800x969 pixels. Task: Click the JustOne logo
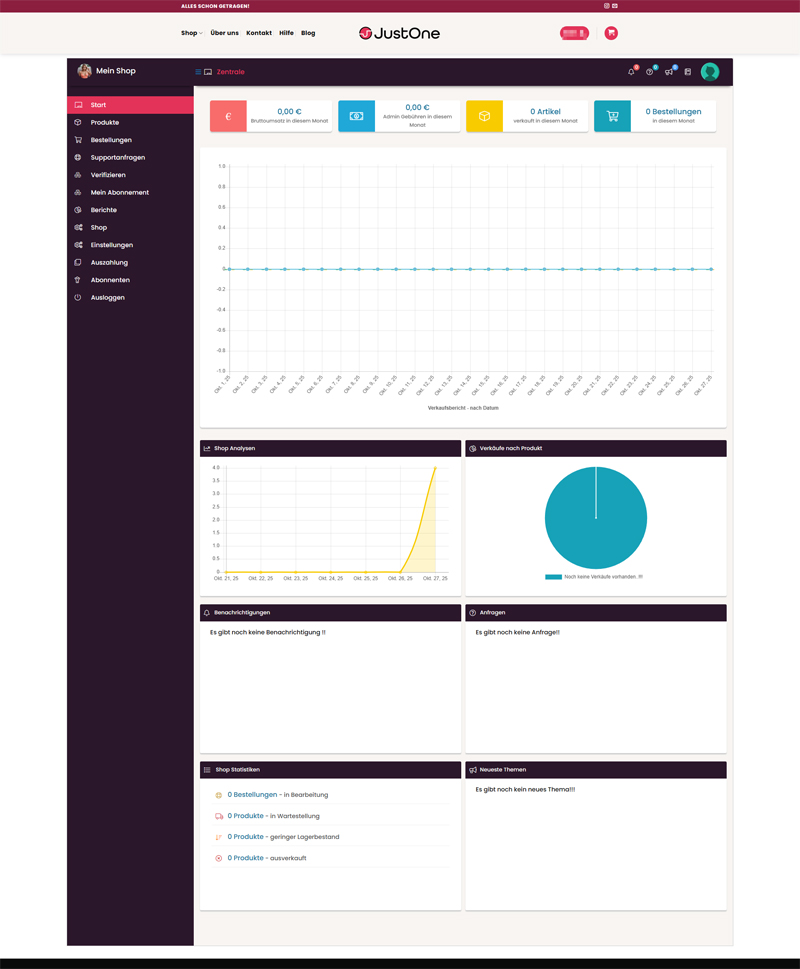(x=399, y=32)
